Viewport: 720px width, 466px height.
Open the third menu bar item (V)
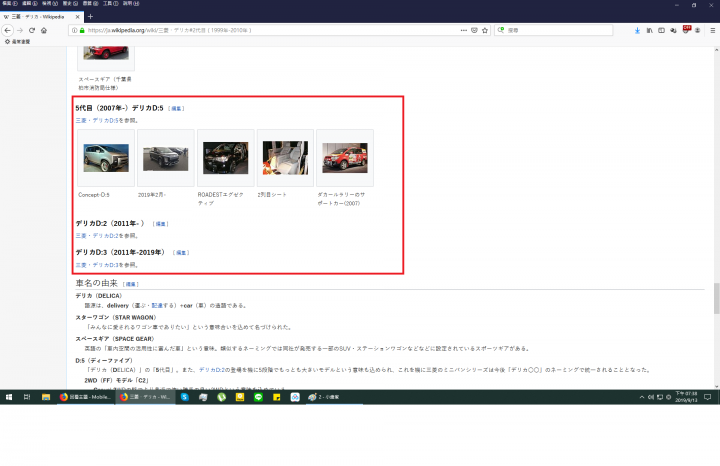(x=50, y=3)
